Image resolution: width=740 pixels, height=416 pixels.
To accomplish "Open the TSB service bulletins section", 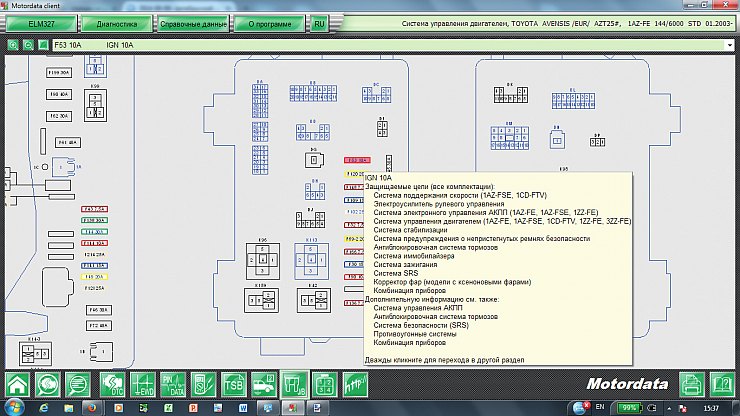I will coord(234,384).
